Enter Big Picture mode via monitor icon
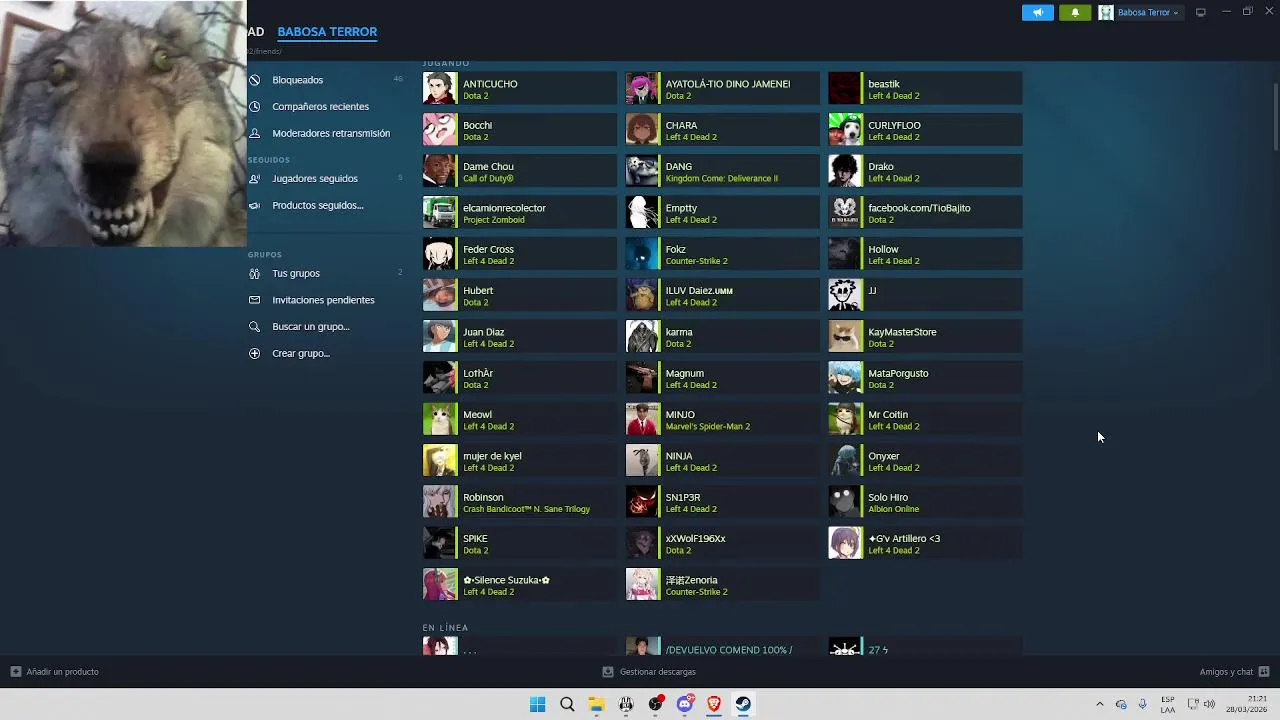Screen dimensions: 1280x720 click(x=1201, y=12)
